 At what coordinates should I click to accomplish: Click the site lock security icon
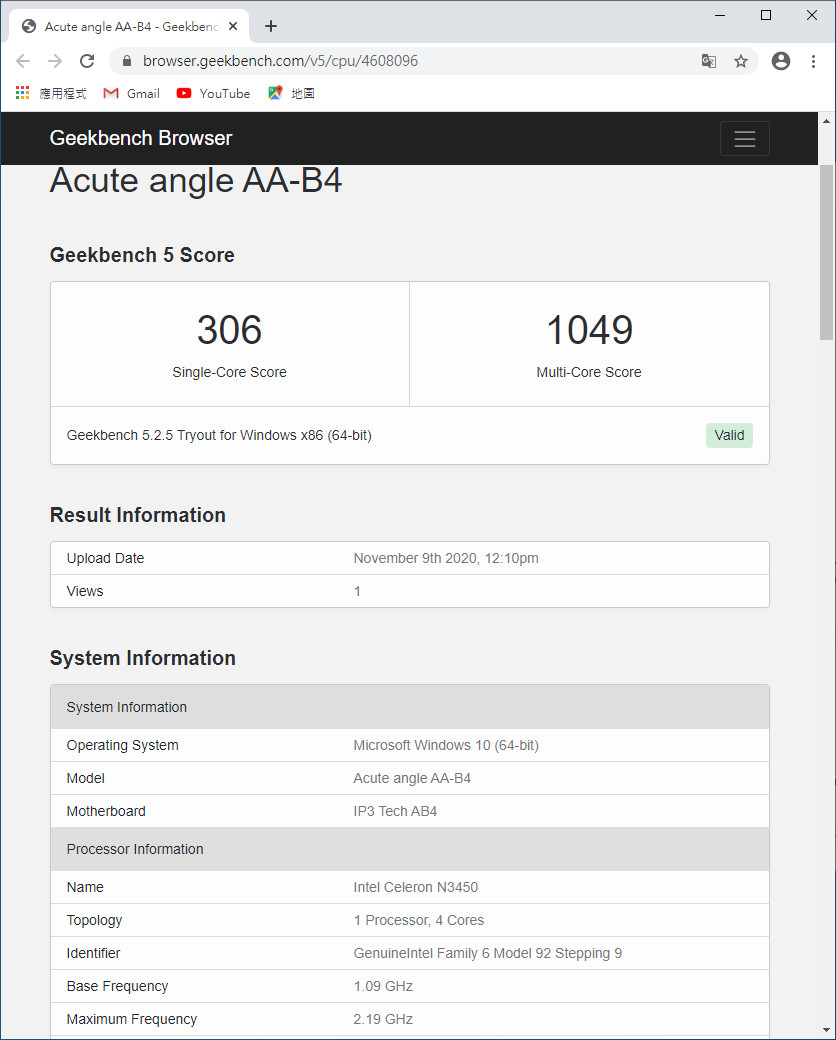127,61
